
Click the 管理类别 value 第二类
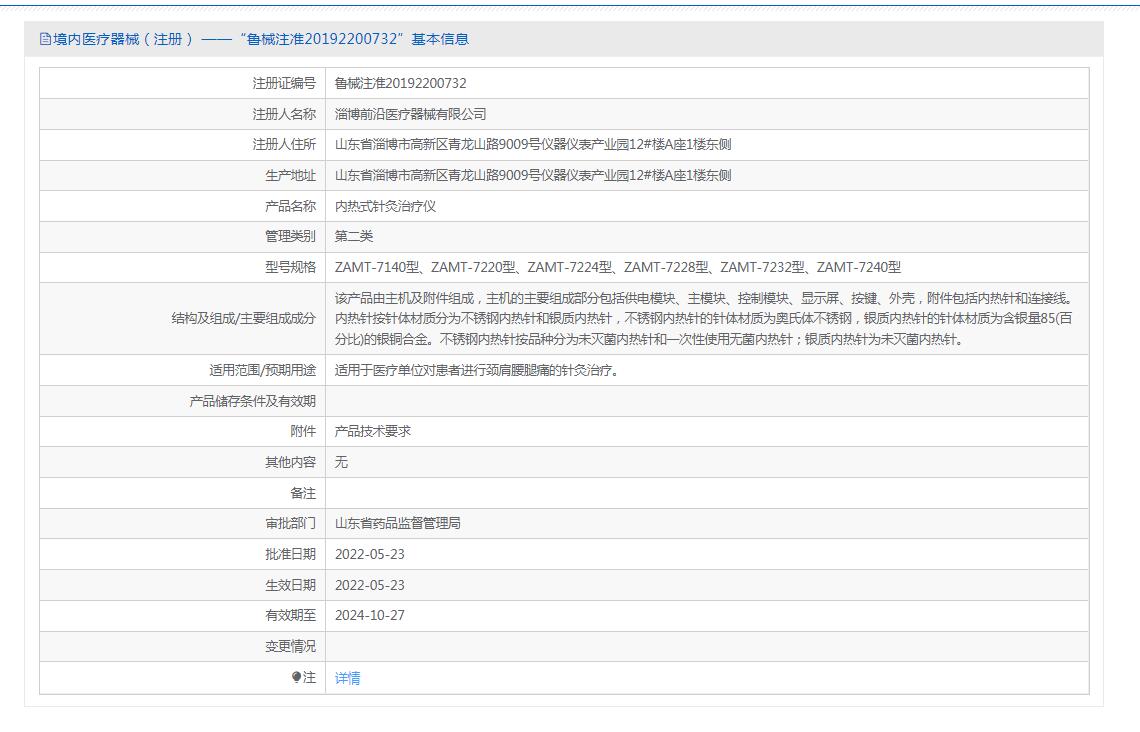pyautogui.click(x=354, y=236)
